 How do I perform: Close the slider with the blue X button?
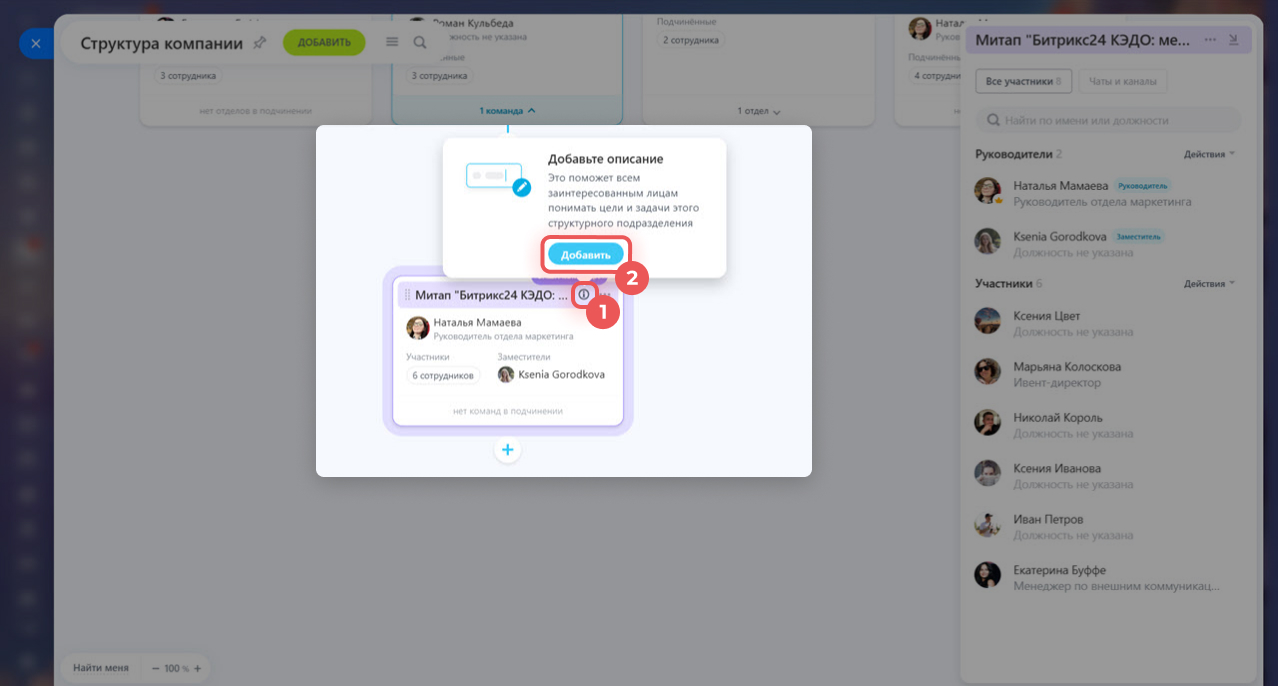click(x=35, y=44)
